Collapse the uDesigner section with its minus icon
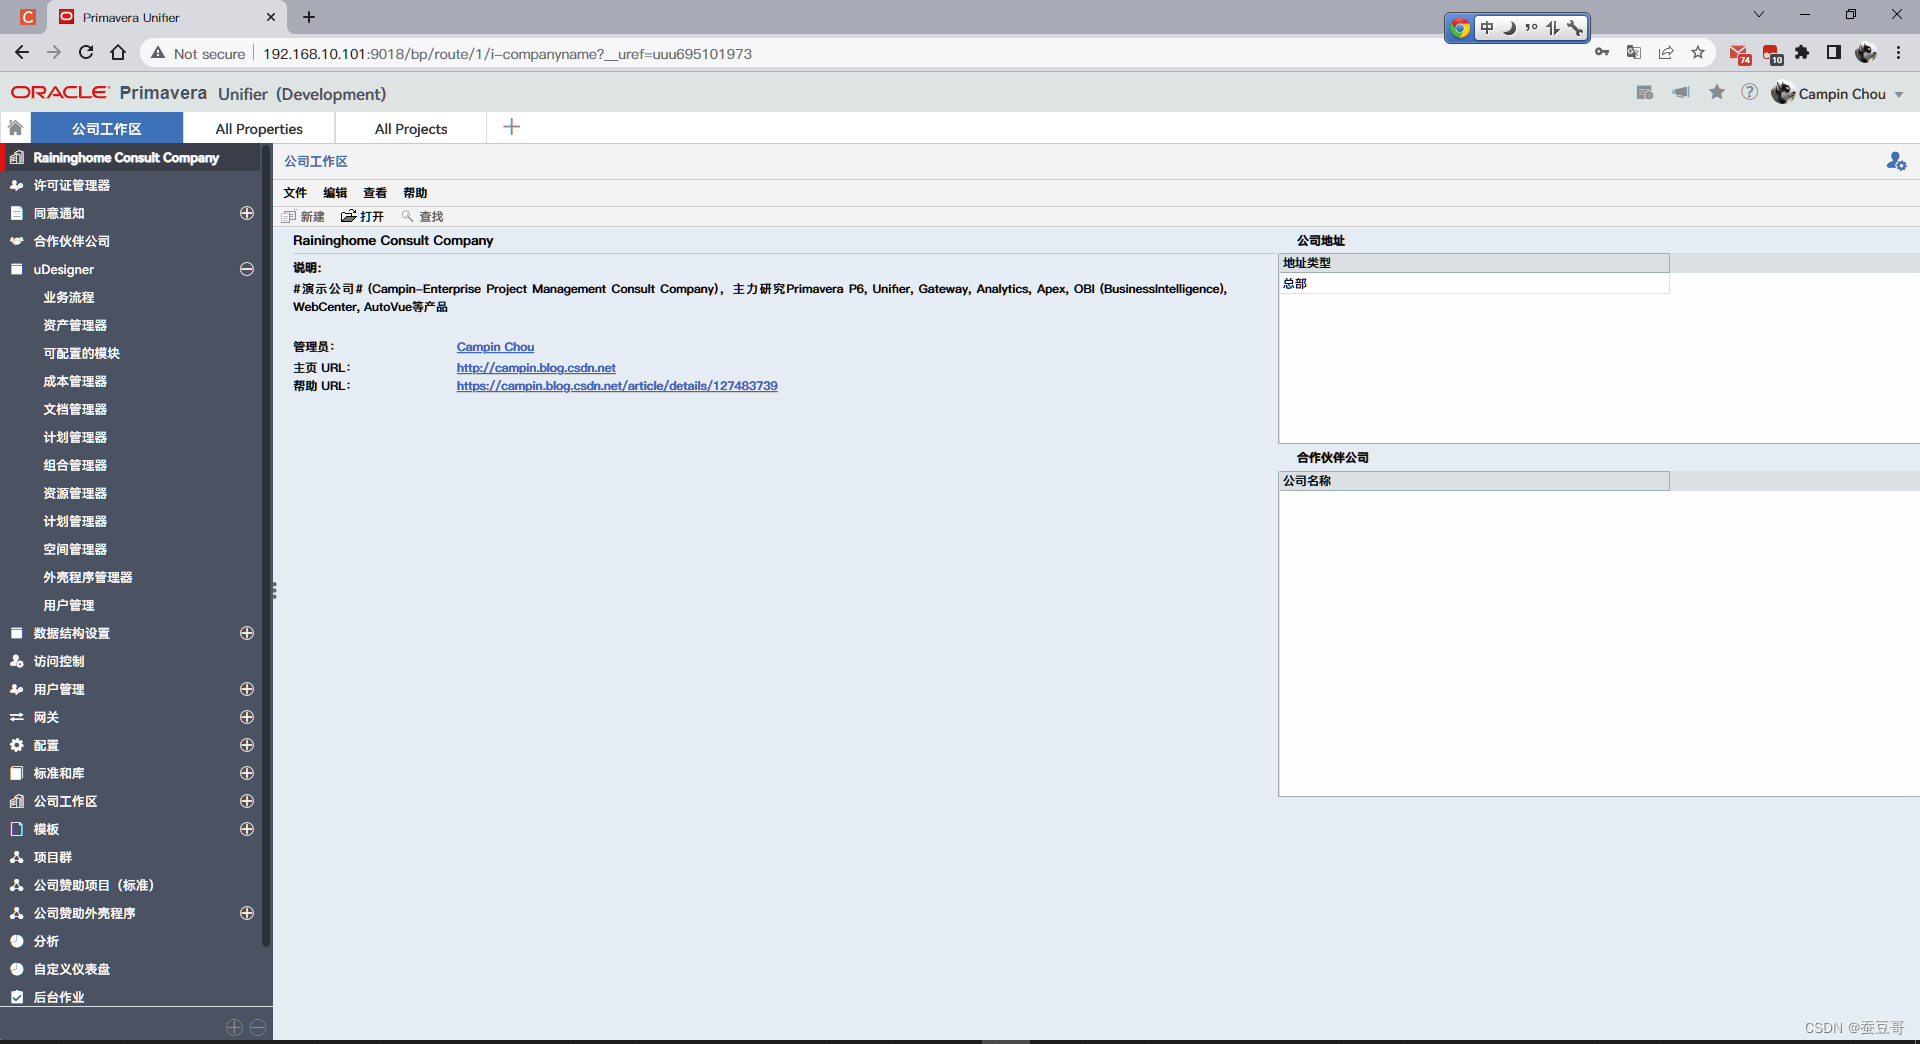The image size is (1920, 1044). click(246, 269)
